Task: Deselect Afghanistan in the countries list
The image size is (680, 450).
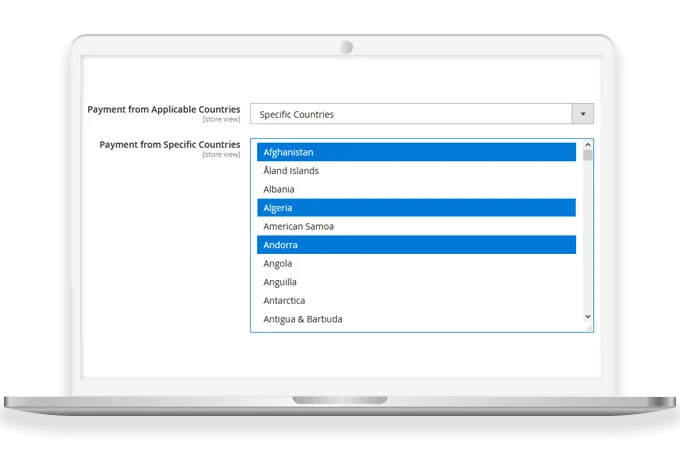Action: [x=416, y=152]
